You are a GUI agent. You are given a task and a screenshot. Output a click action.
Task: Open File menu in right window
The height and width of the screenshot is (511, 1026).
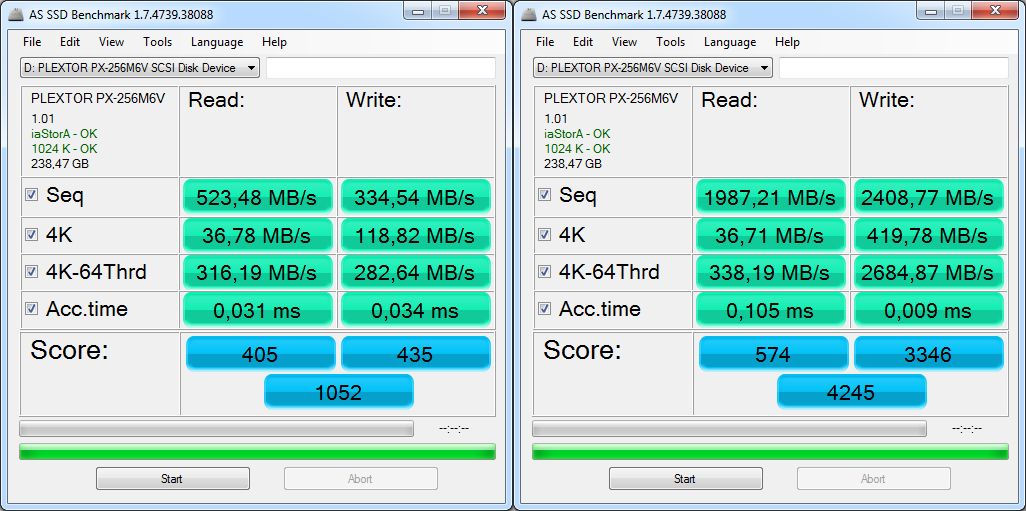[545, 42]
